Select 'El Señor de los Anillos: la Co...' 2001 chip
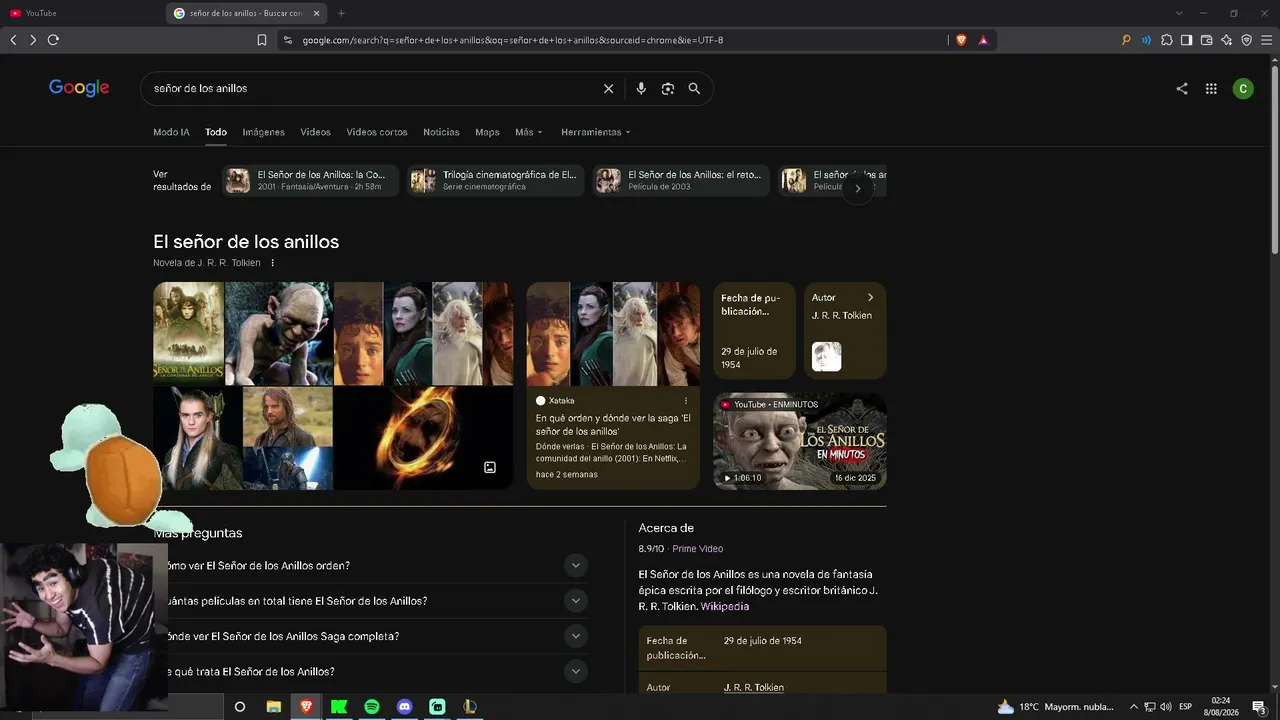 point(310,180)
